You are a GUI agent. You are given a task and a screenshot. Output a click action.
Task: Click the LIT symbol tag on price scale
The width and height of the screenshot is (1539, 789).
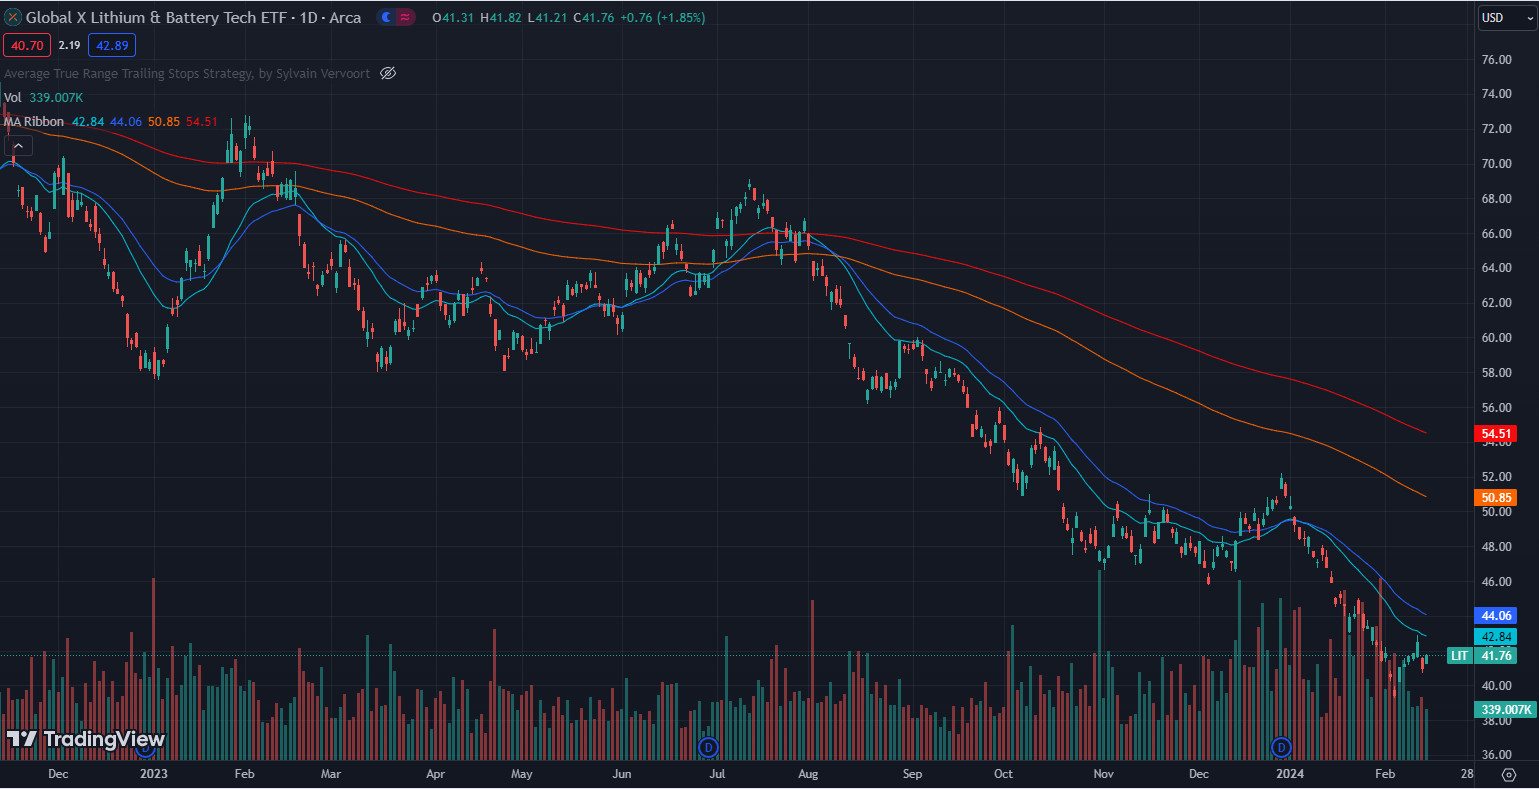tap(1460, 656)
